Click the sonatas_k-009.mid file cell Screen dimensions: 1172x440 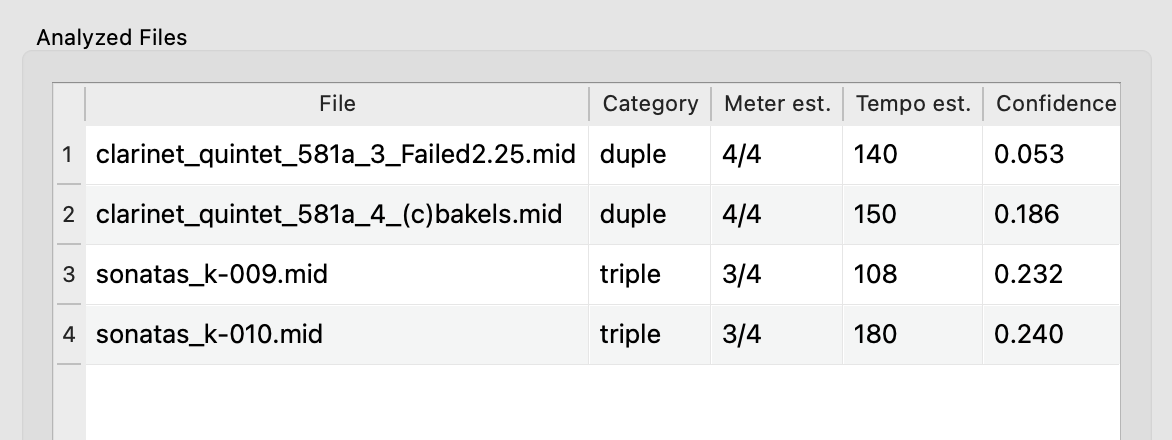212,274
